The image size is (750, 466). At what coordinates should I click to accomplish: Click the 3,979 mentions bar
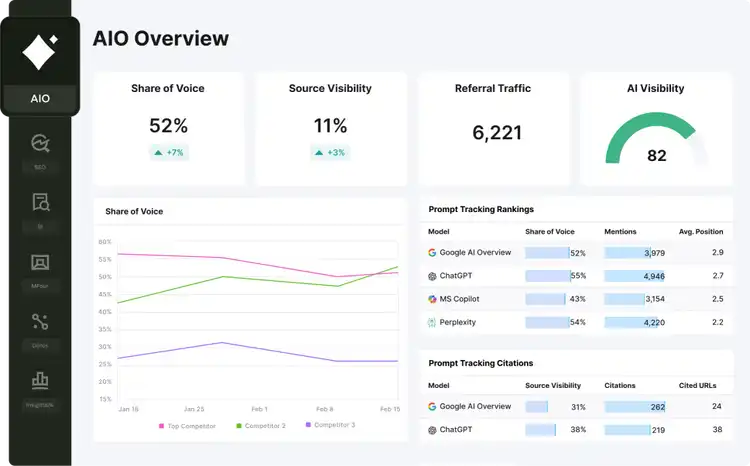tap(627, 253)
